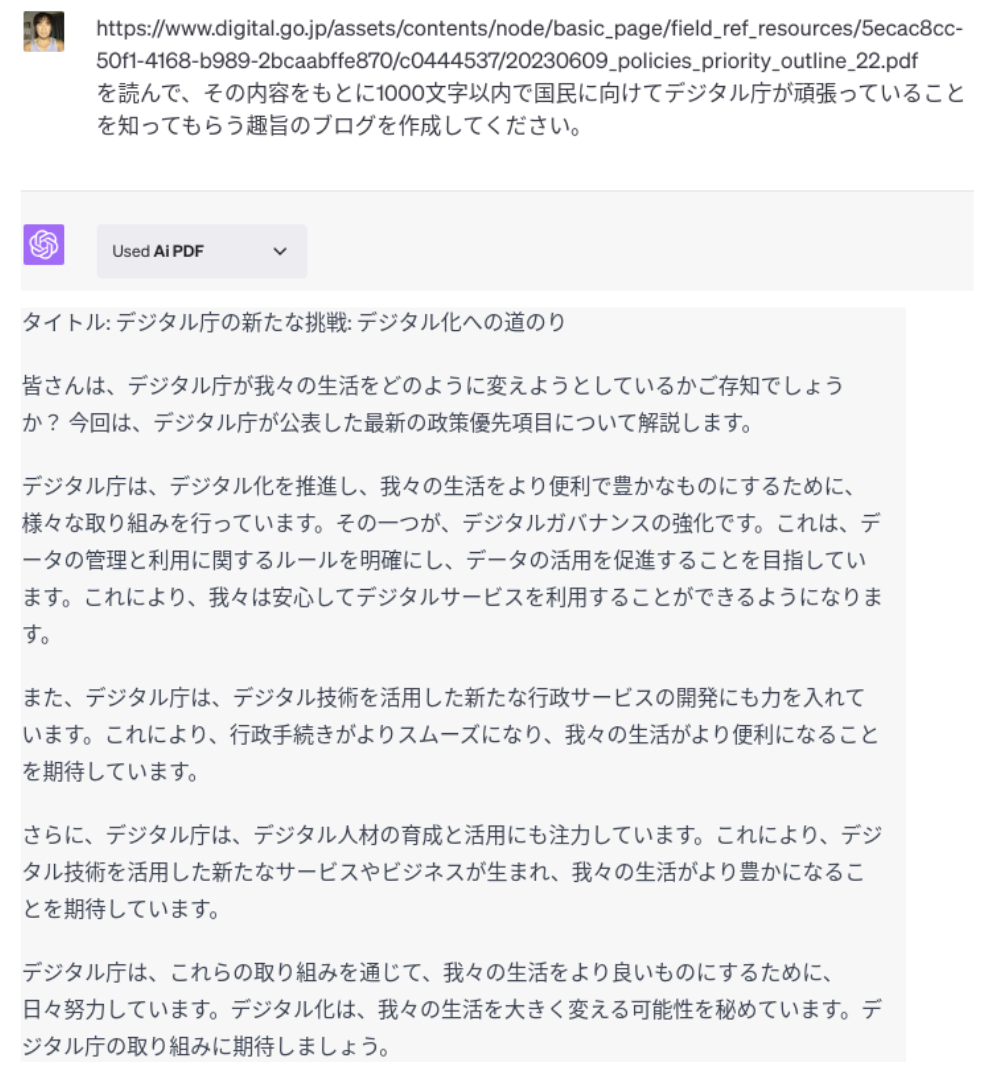Click the paragraph starting また、デジタル庁は
Viewport: 994px width, 1070px height.
[x=450, y=734]
